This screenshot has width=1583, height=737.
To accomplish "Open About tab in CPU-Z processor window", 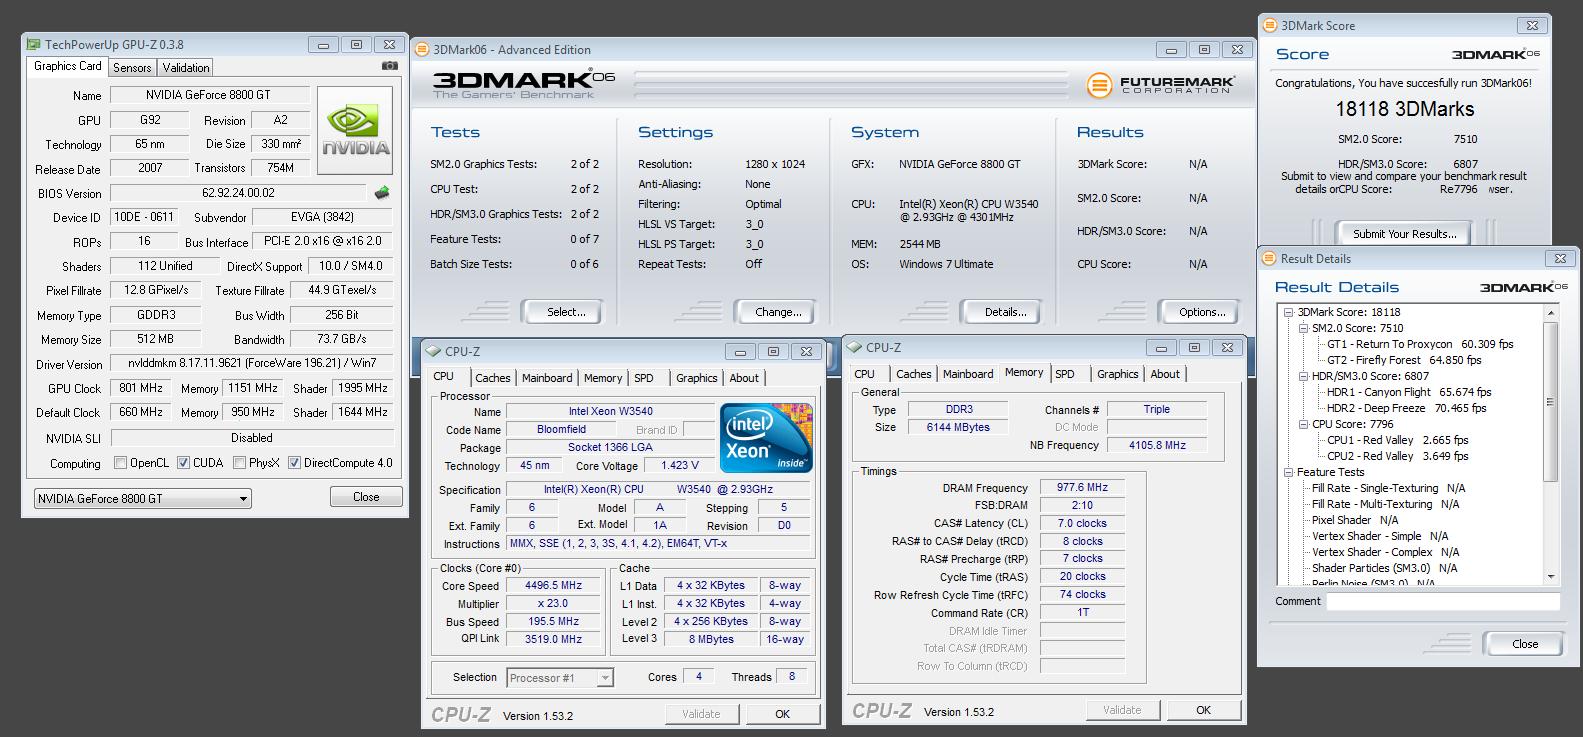I will pyautogui.click(x=744, y=378).
